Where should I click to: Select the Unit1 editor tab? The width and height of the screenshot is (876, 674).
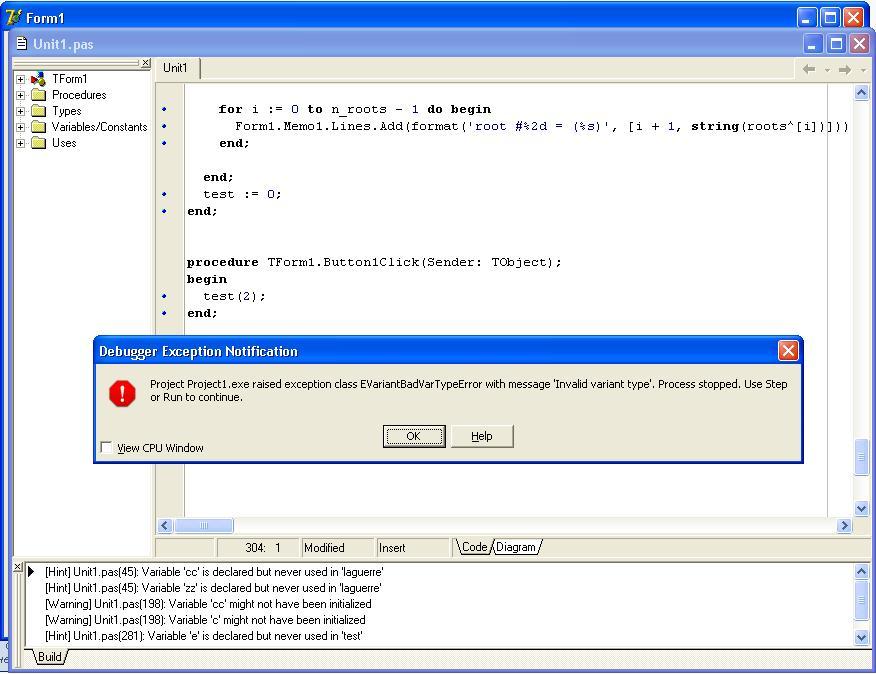[x=176, y=68]
